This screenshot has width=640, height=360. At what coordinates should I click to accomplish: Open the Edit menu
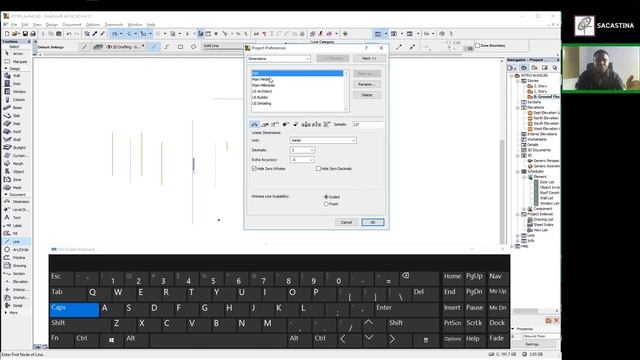tap(25, 25)
